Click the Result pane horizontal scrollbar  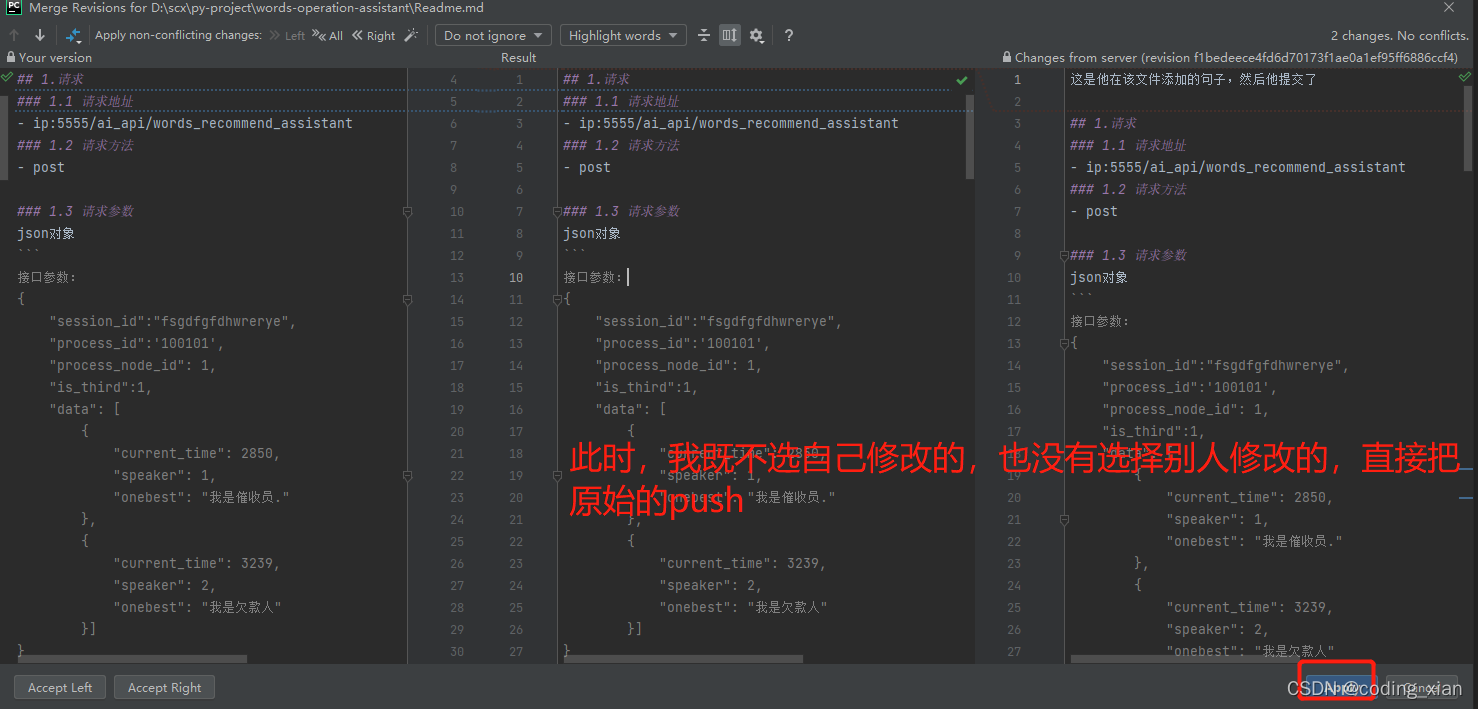click(x=682, y=659)
